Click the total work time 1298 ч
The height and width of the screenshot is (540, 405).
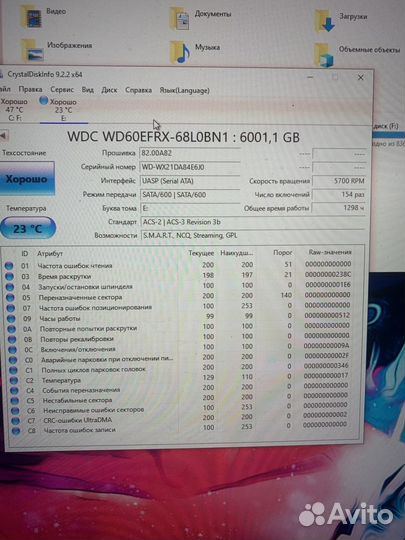click(339, 208)
